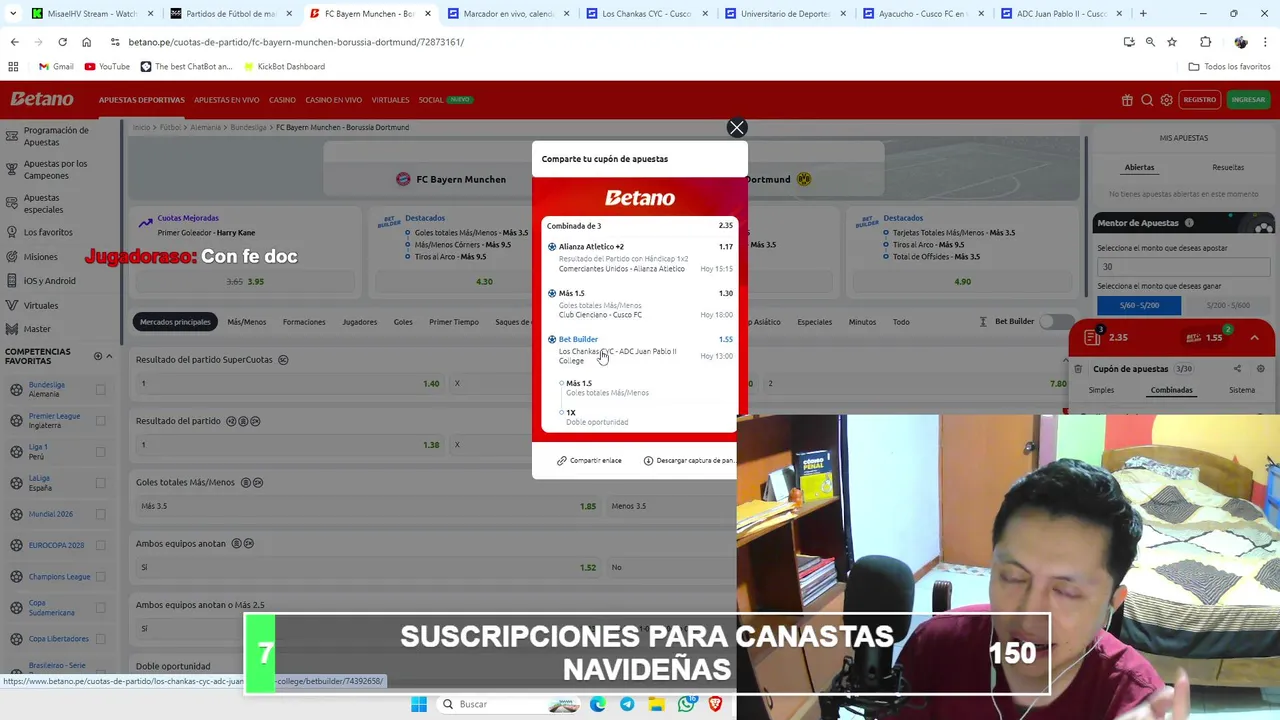Delete coupon with trash icon
The width and height of the screenshot is (1280, 720).
(1078, 369)
